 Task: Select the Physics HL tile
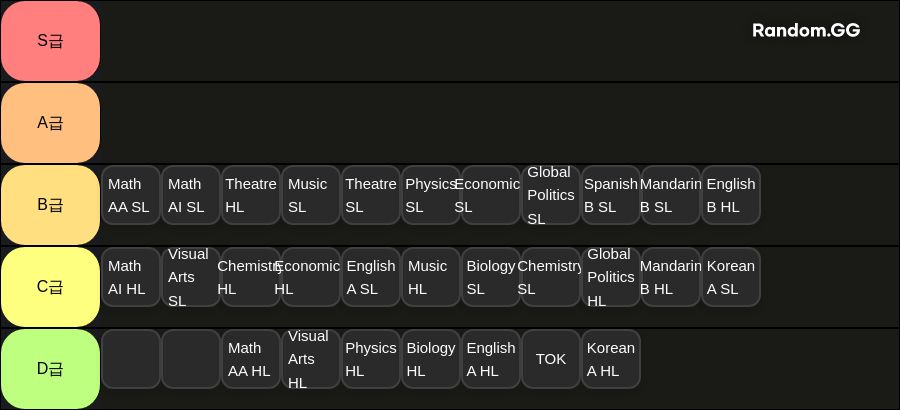tap(371, 359)
